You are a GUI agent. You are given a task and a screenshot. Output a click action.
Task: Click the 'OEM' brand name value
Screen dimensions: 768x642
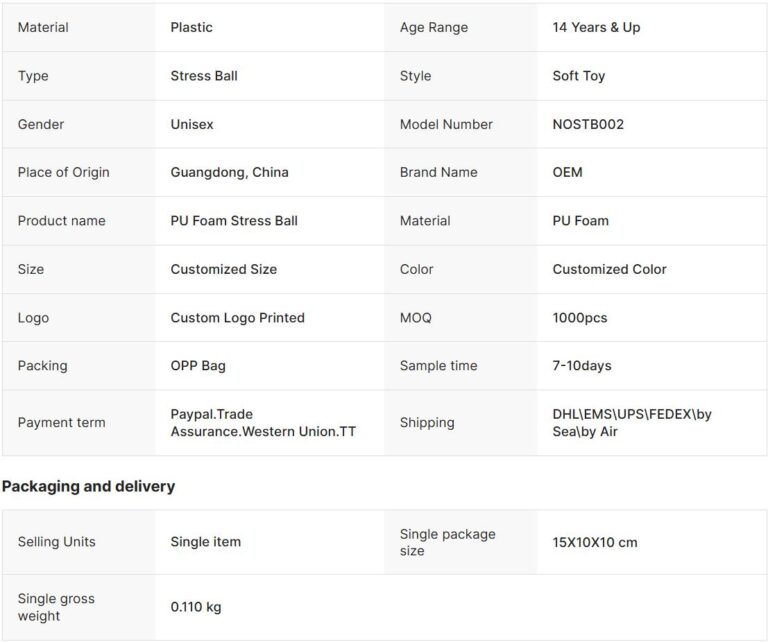click(x=567, y=172)
